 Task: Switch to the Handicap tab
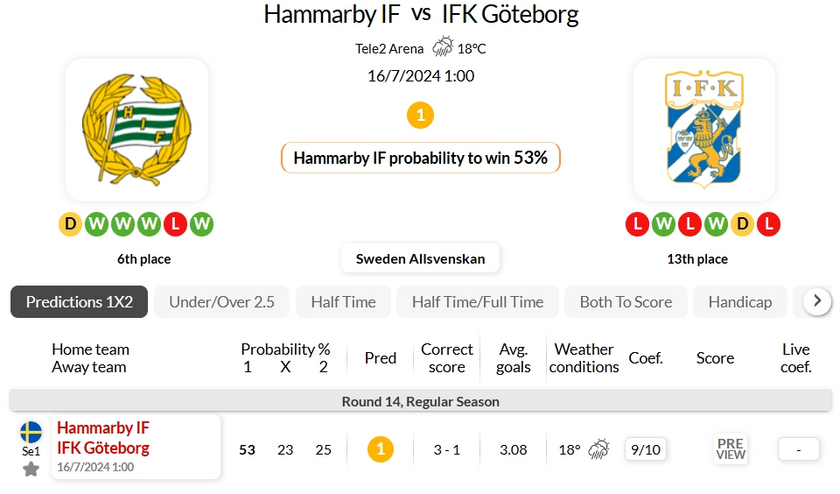(740, 302)
